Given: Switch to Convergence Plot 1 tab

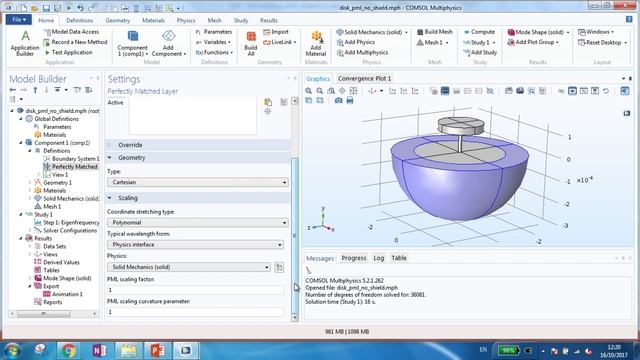Looking at the screenshot, I should point(364,78).
